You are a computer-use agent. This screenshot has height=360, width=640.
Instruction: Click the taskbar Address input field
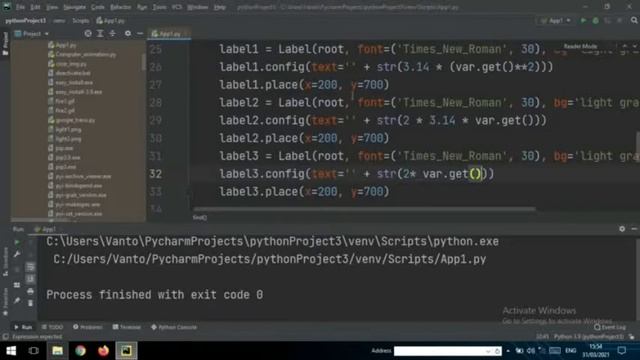[447, 351]
